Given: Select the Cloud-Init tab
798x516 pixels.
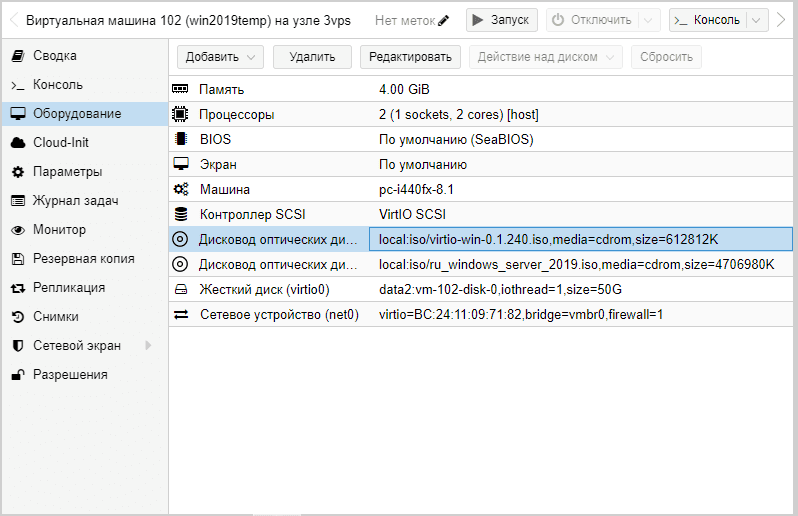Looking at the screenshot, I should click(x=84, y=142).
